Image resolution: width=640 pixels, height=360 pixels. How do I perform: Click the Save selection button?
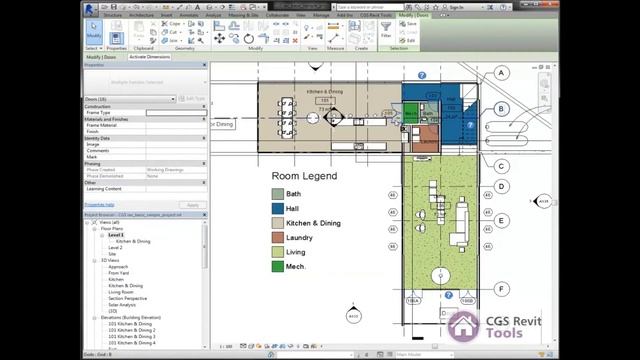click(x=408, y=24)
